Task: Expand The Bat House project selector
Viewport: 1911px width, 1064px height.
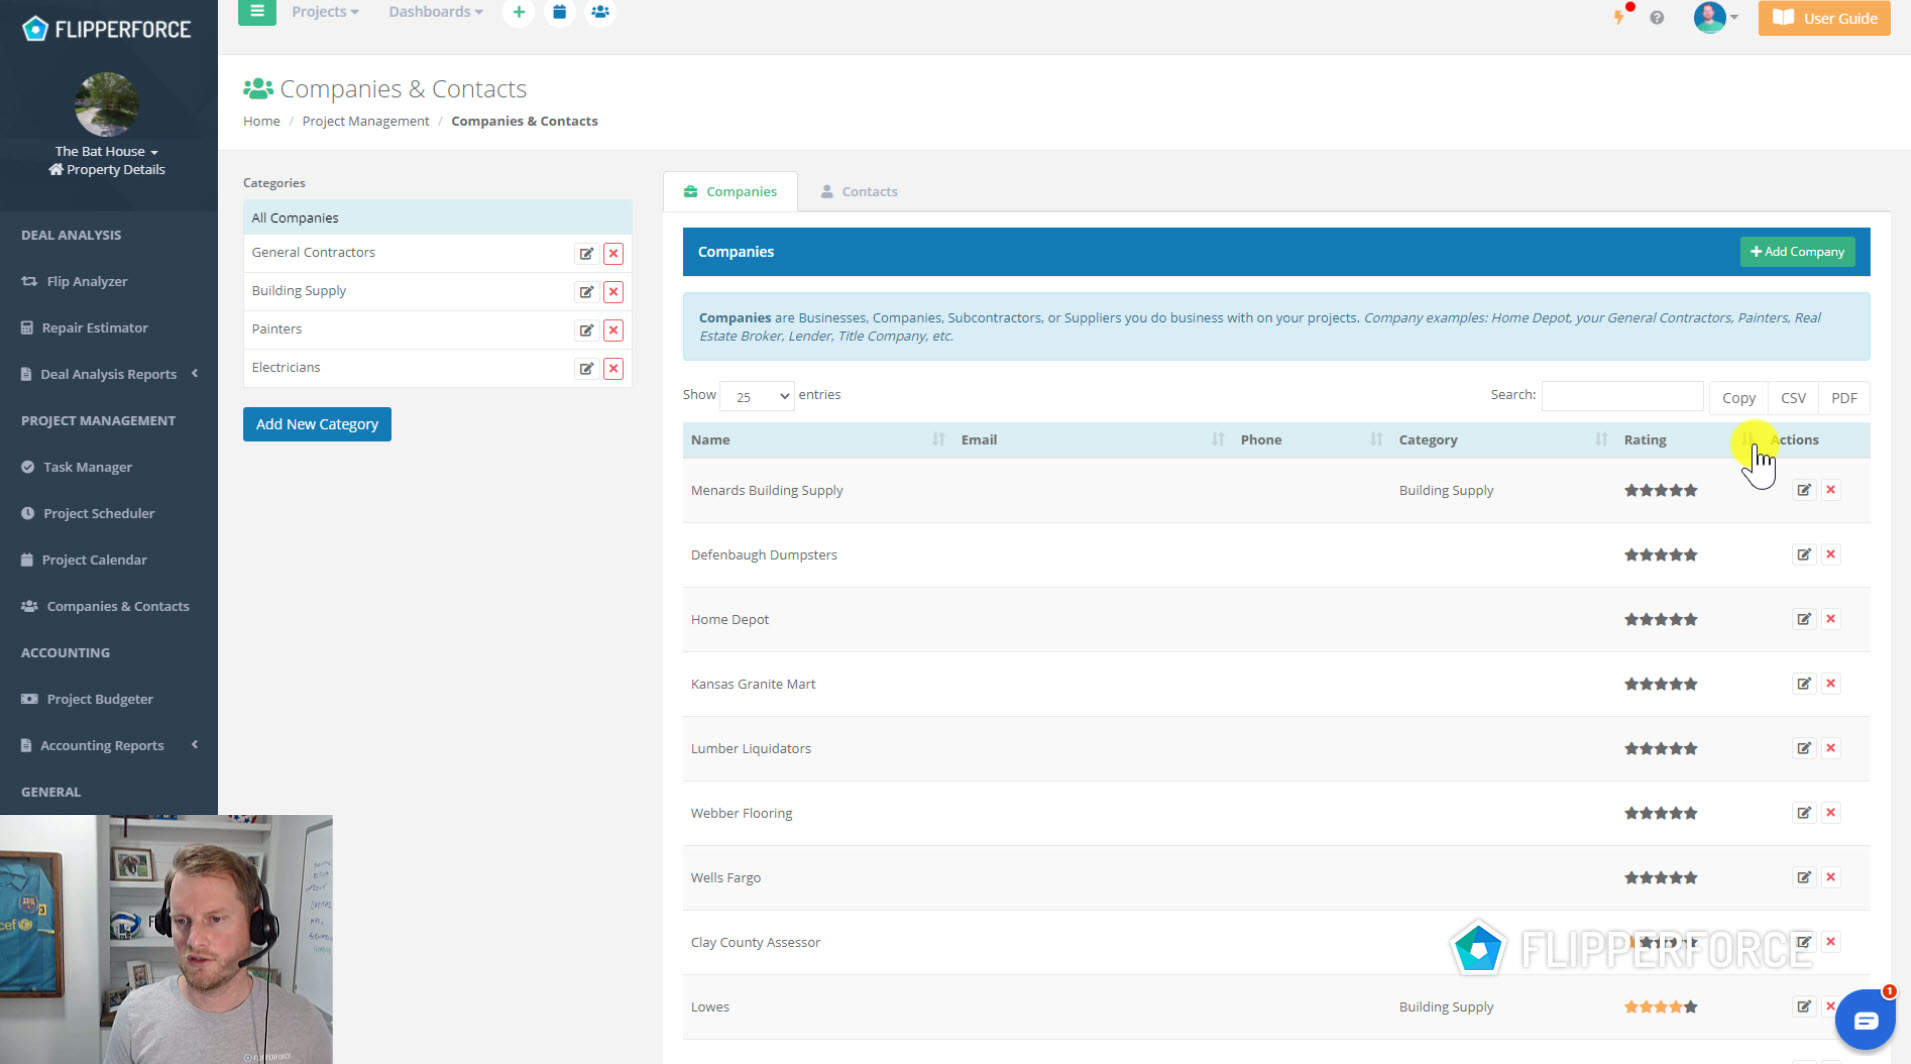Action: tap(106, 151)
